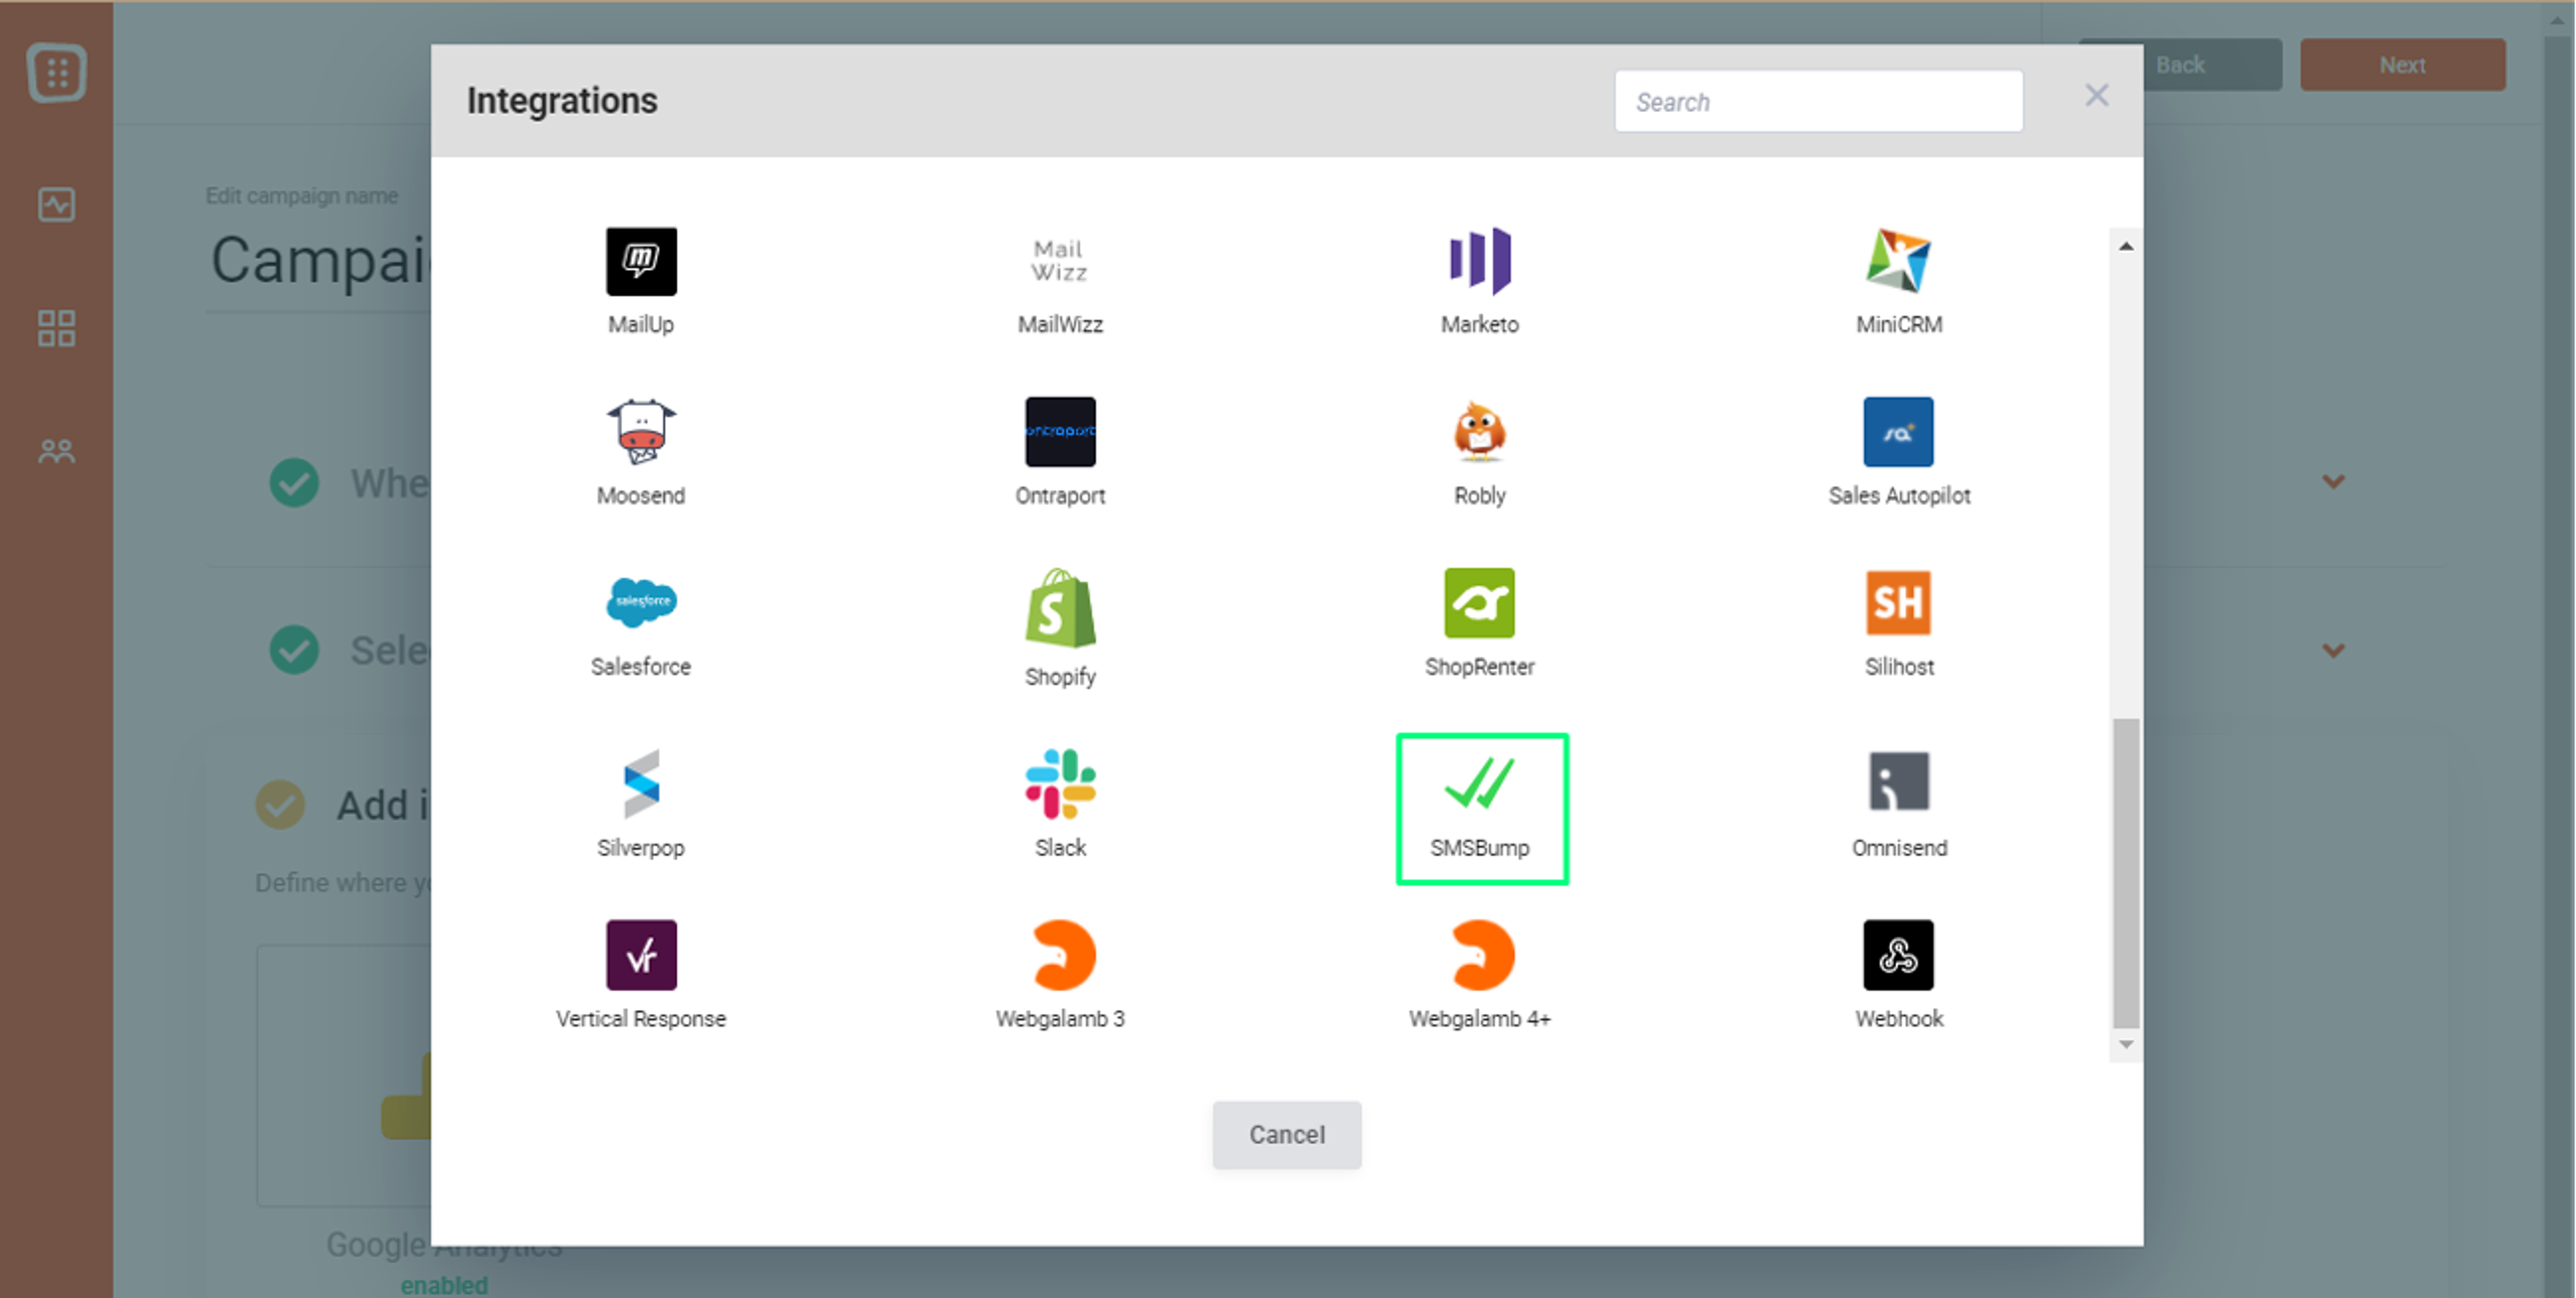The image size is (2576, 1298).
Task: Select the Silverpop integration icon
Action: [x=641, y=784]
